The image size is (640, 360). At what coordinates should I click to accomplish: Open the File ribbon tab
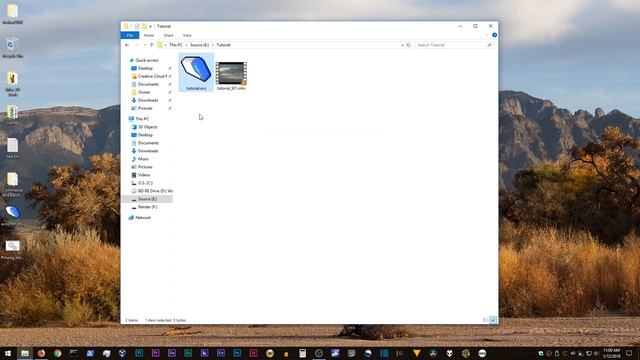[x=130, y=36]
